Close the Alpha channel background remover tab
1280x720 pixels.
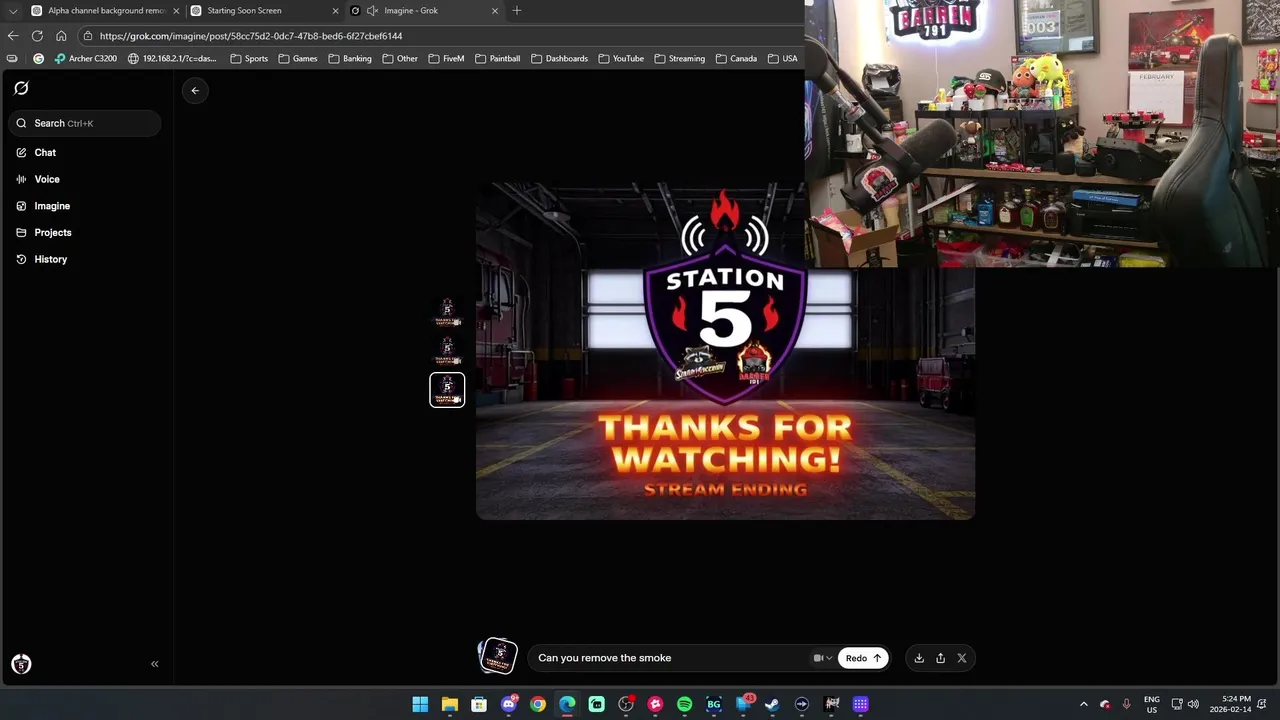tap(176, 10)
